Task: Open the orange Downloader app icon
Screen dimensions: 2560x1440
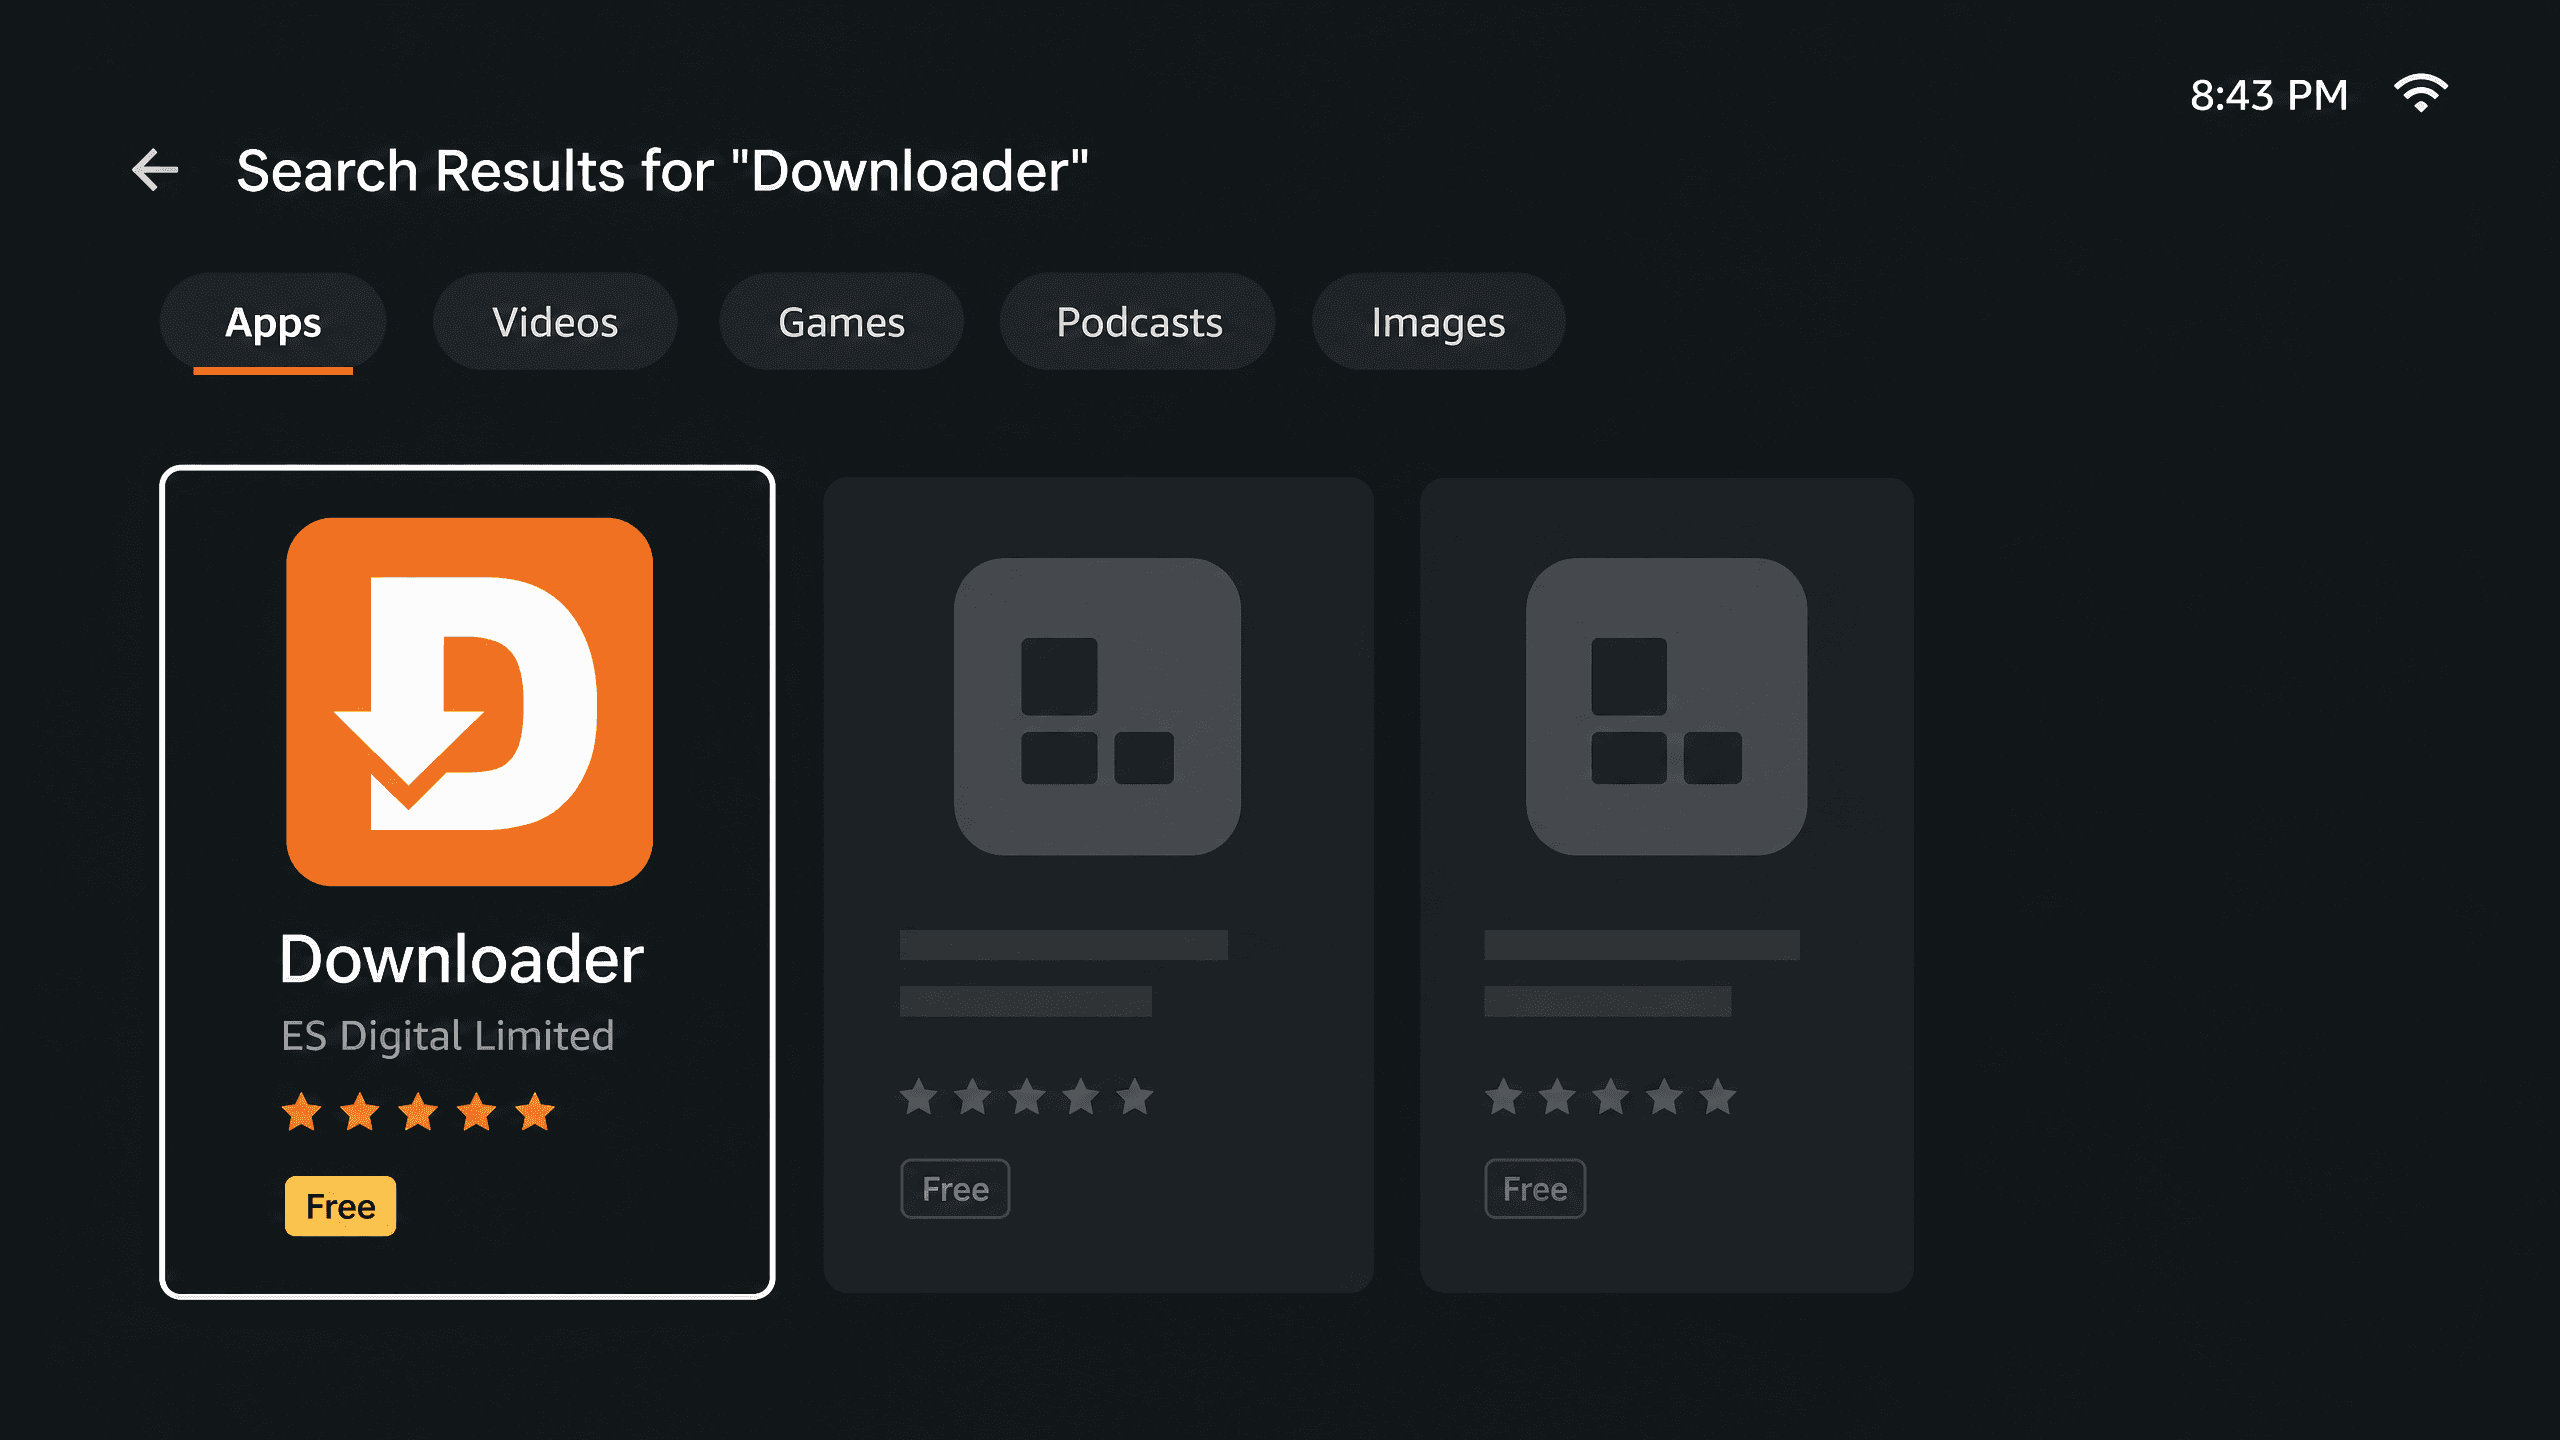Action: (469, 701)
